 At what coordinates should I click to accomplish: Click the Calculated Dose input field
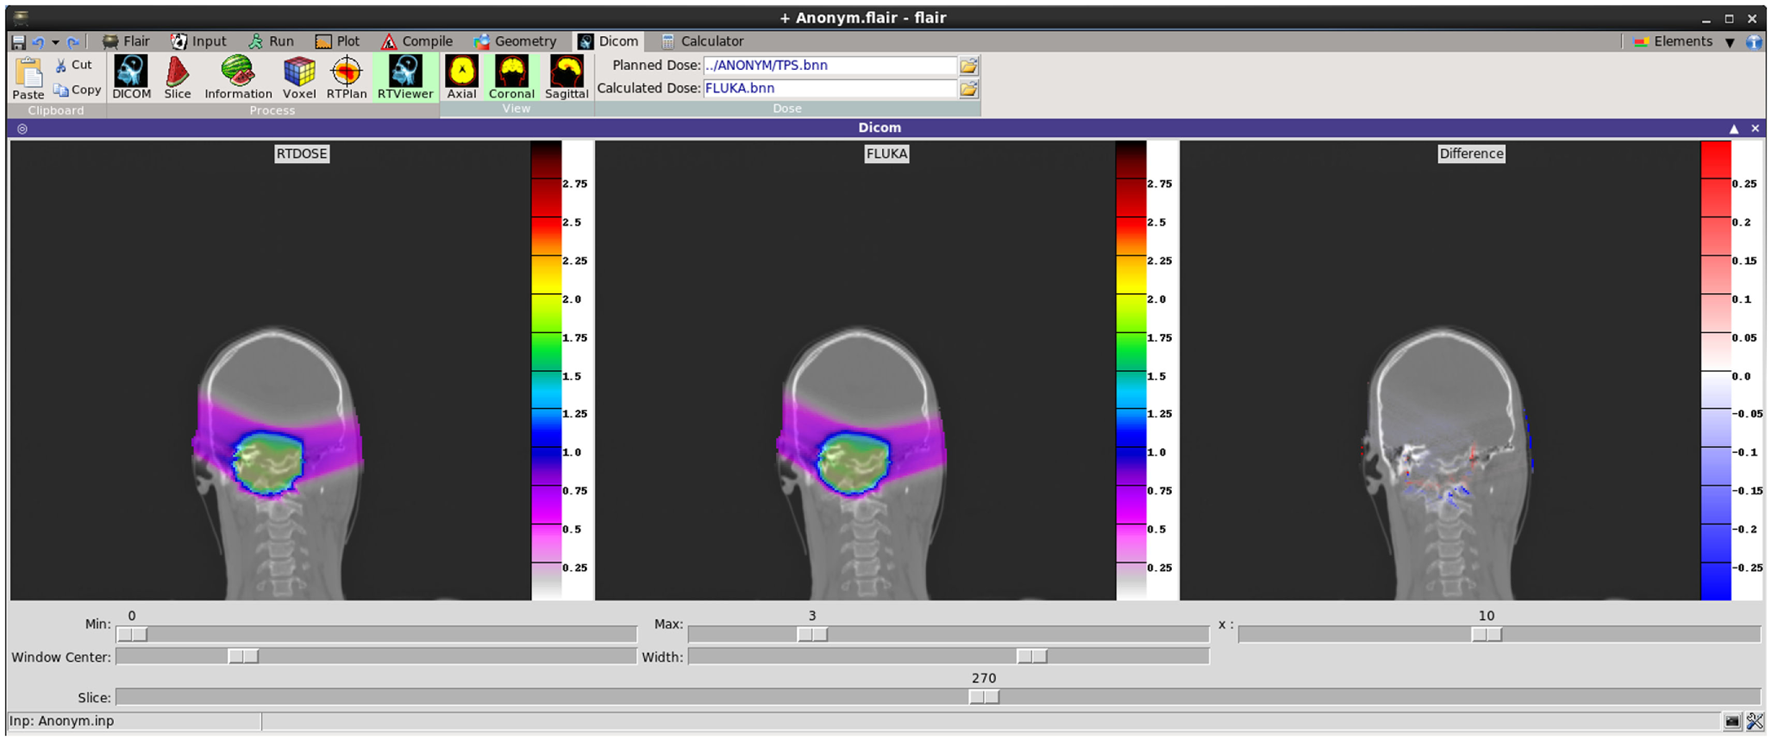click(829, 89)
